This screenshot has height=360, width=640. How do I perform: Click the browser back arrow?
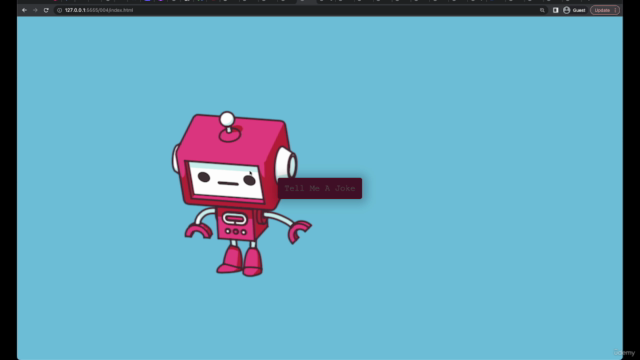click(24, 10)
